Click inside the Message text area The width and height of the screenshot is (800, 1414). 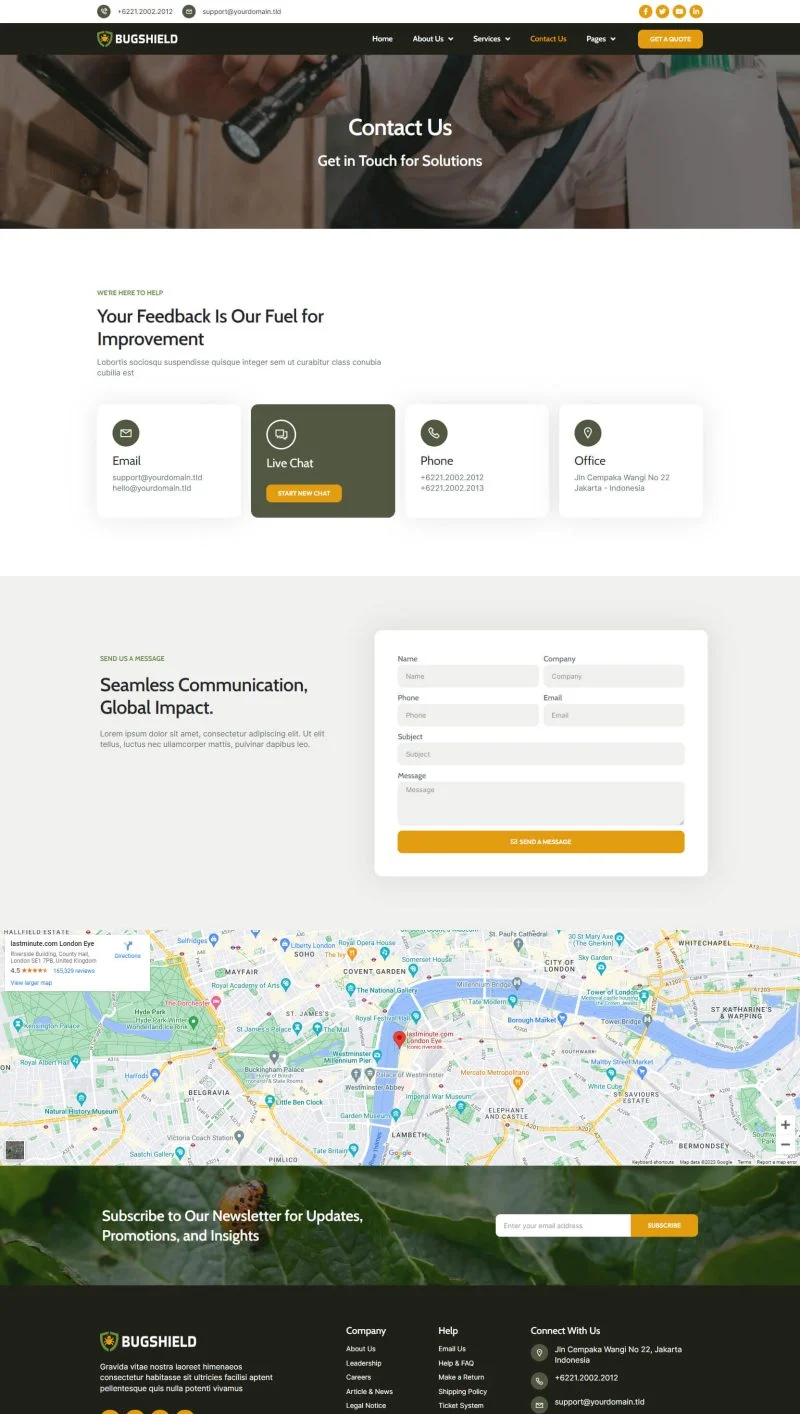point(541,803)
